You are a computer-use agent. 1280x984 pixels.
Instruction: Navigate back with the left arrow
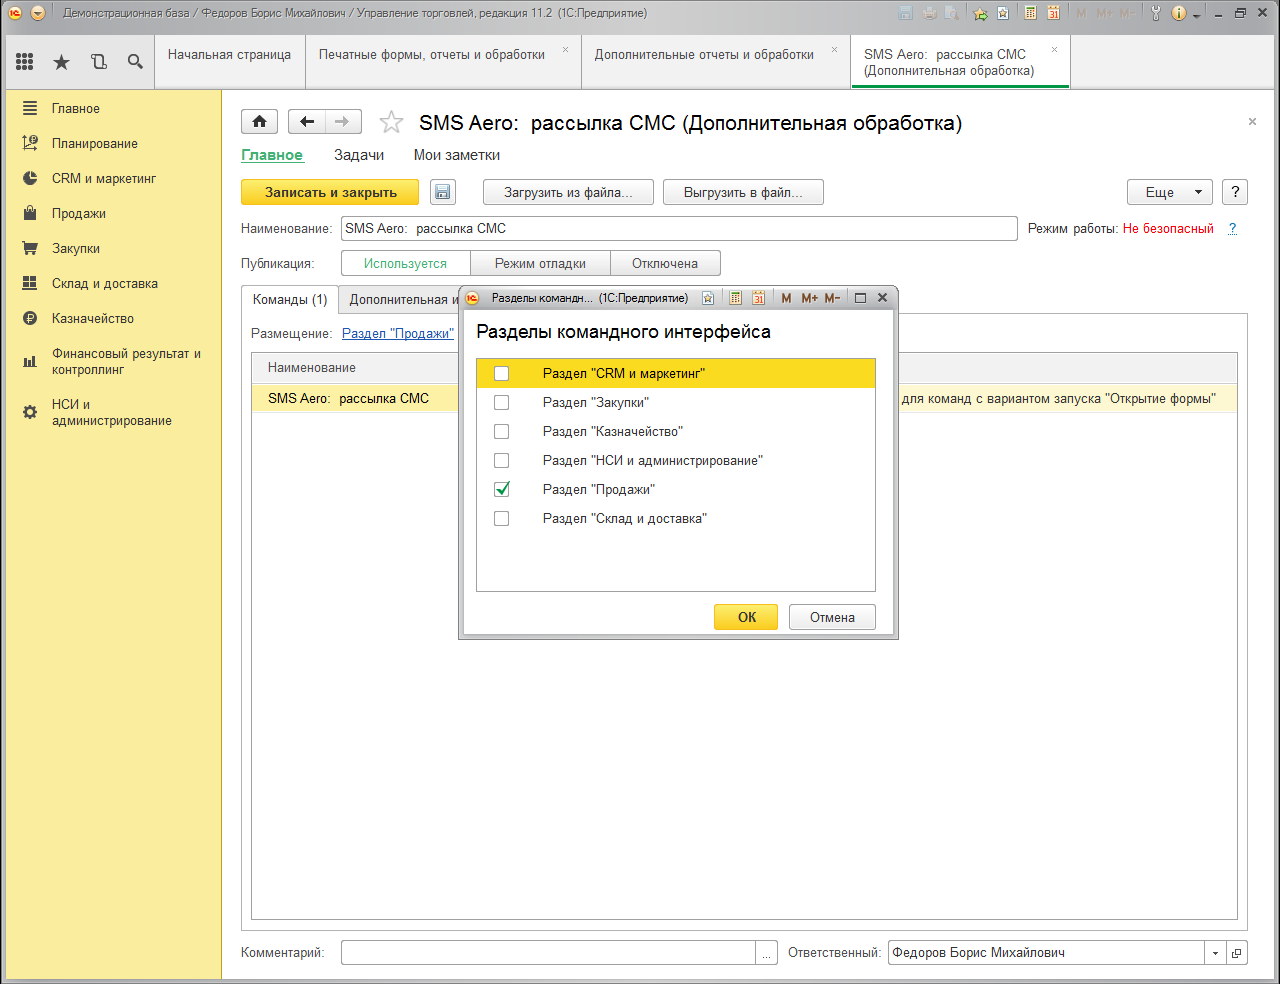point(307,122)
